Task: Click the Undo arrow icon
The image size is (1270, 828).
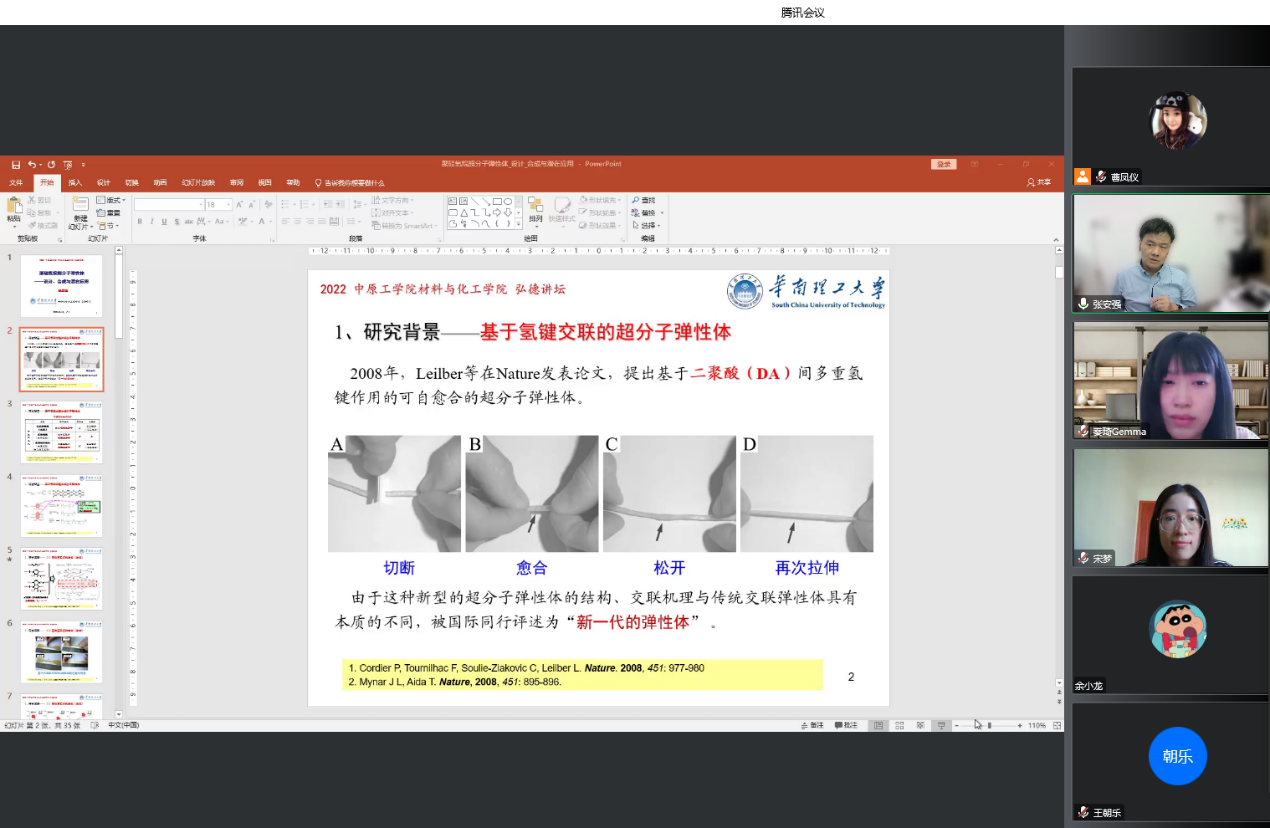Action: (32, 164)
